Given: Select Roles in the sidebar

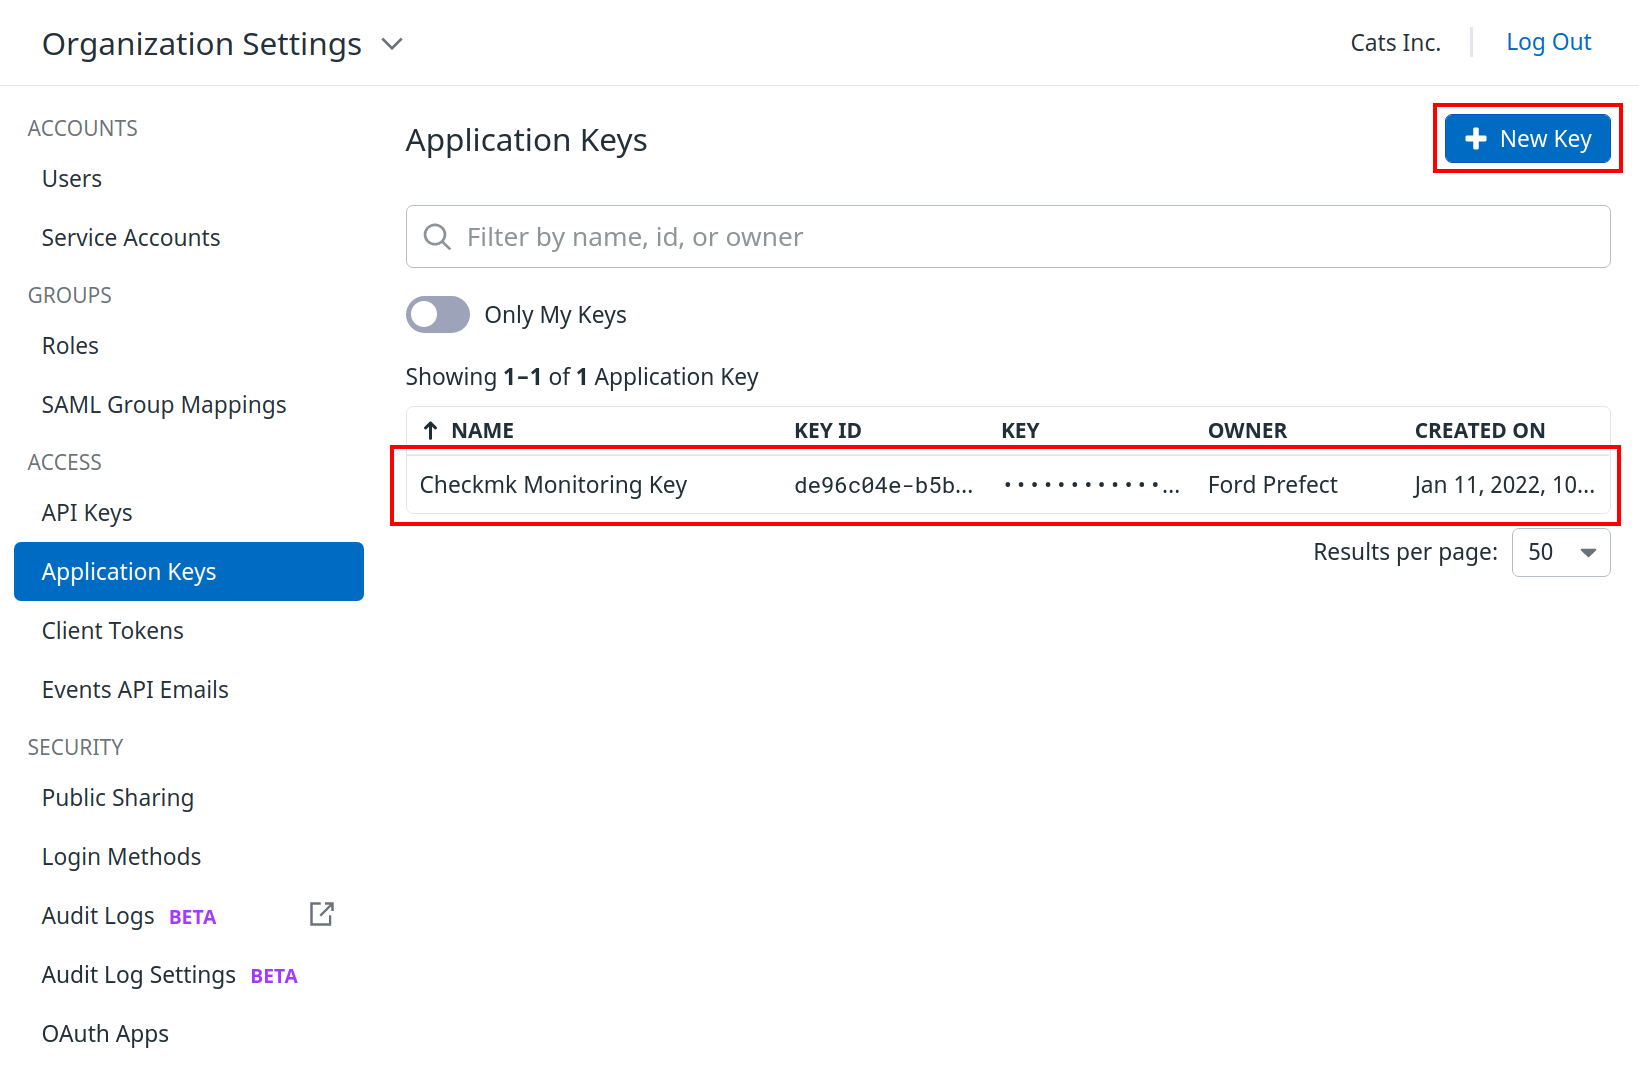Looking at the screenshot, I should [70, 346].
